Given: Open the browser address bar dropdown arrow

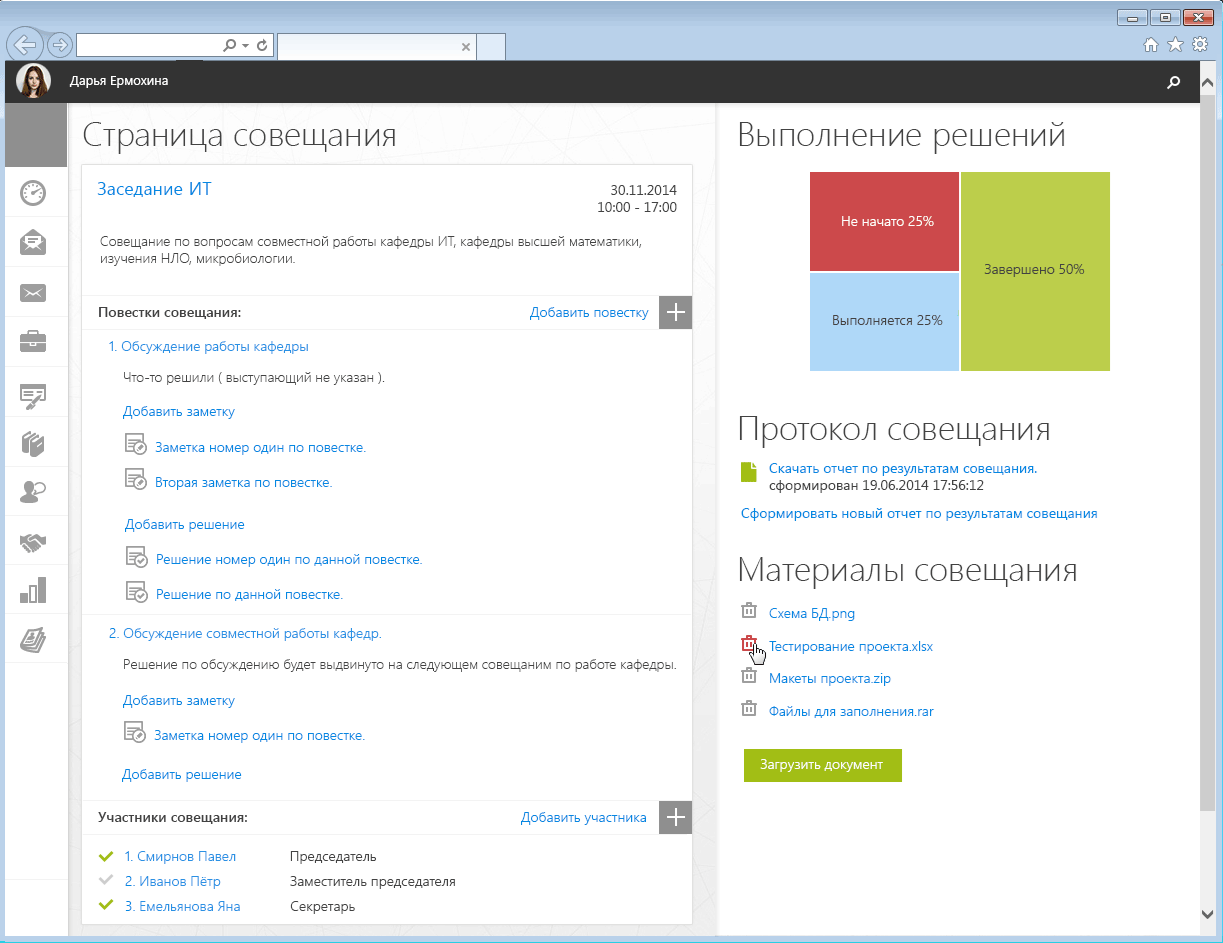Looking at the screenshot, I should pos(245,46).
